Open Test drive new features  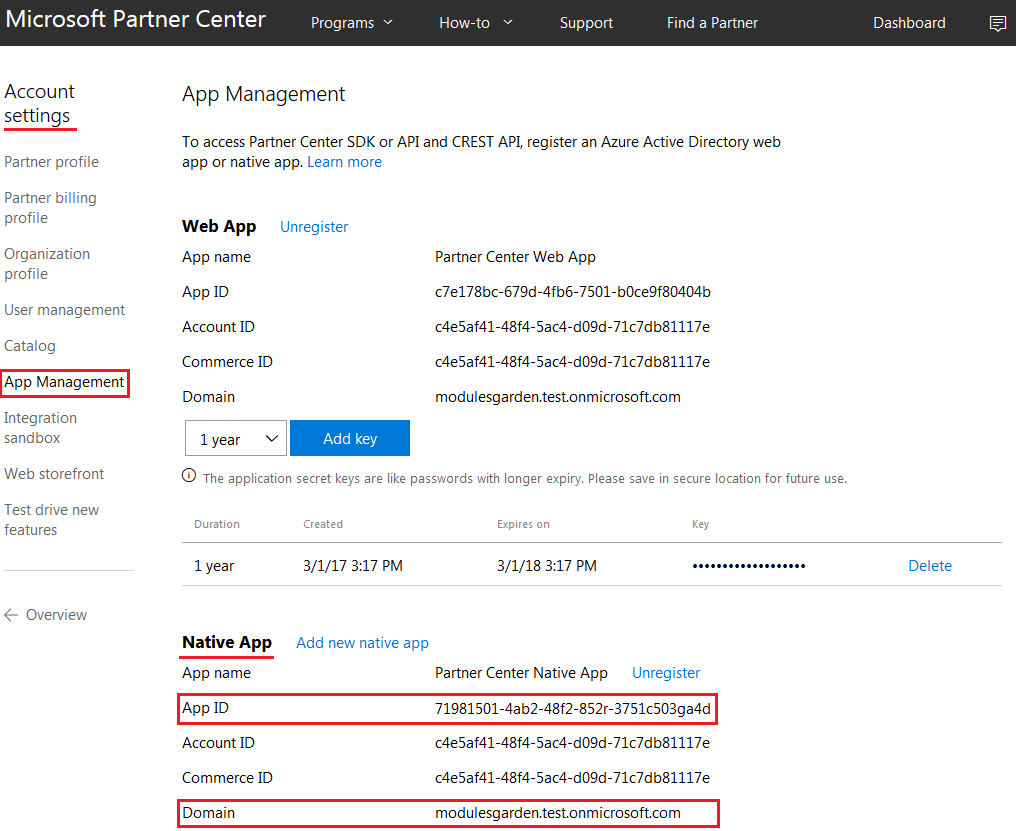51,520
